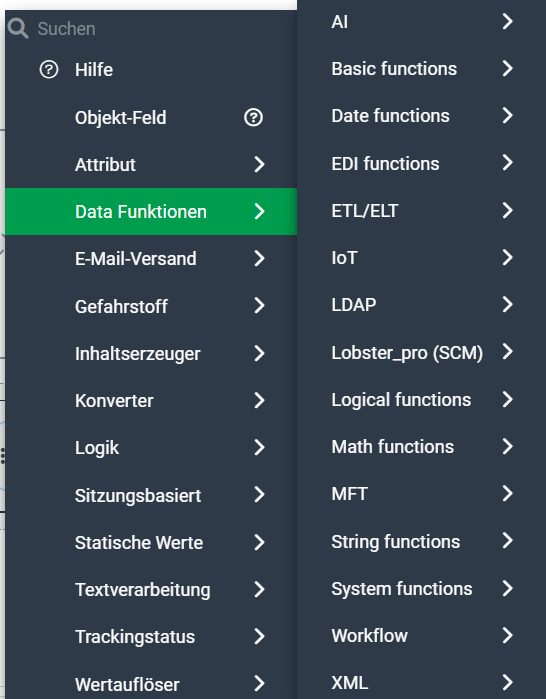The height and width of the screenshot is (699, 546).
Task: Expand the String functions arrow
Action: point(508,541)
